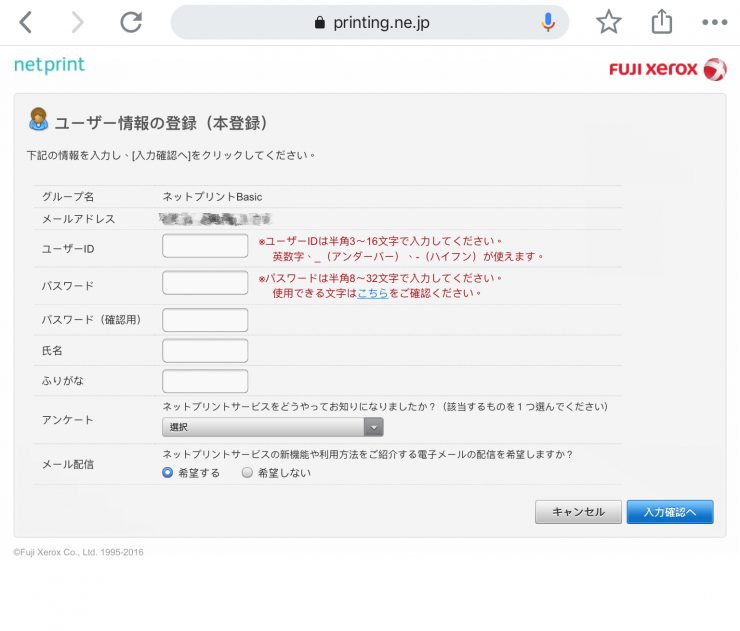The height and width of the screenshot is (631, 740).
Task: Tap the browser forward arrow
Action: coord(77,22)
